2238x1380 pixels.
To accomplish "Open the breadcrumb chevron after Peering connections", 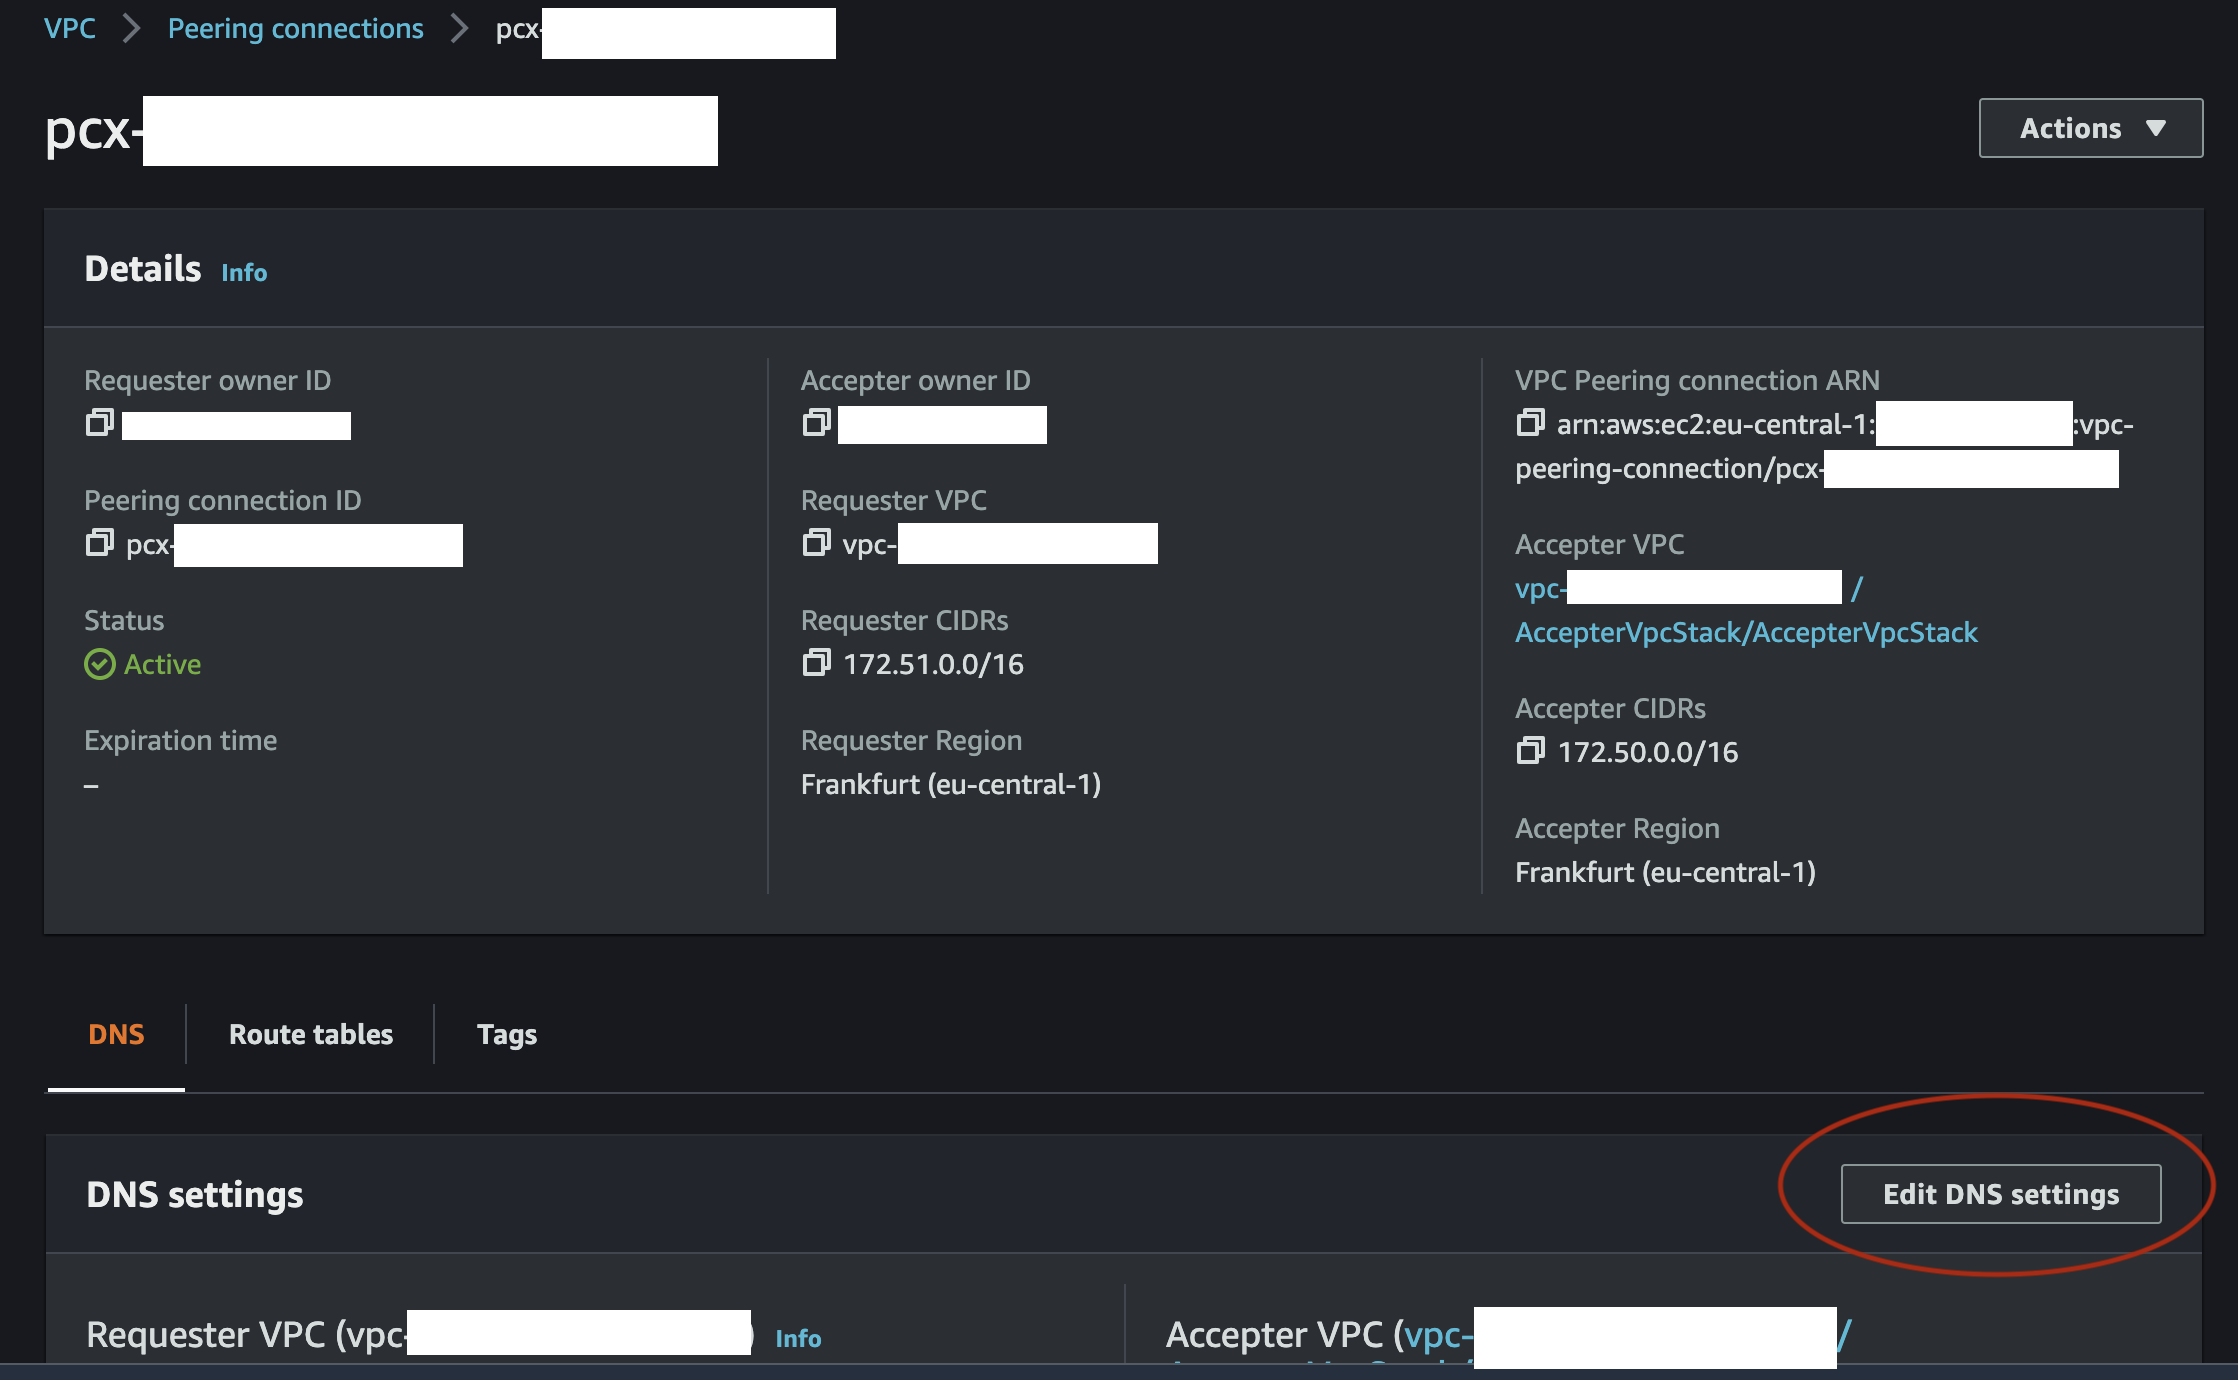I will tap(457, 28).
